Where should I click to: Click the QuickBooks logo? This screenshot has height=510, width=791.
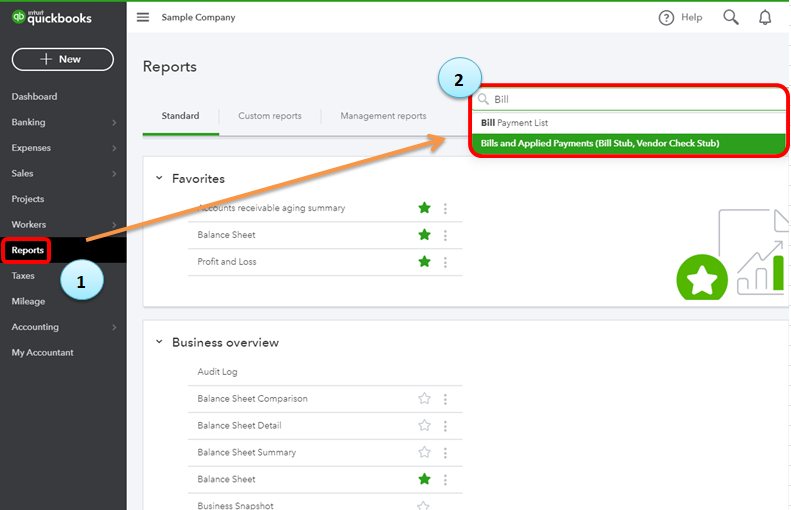(52, 17)
